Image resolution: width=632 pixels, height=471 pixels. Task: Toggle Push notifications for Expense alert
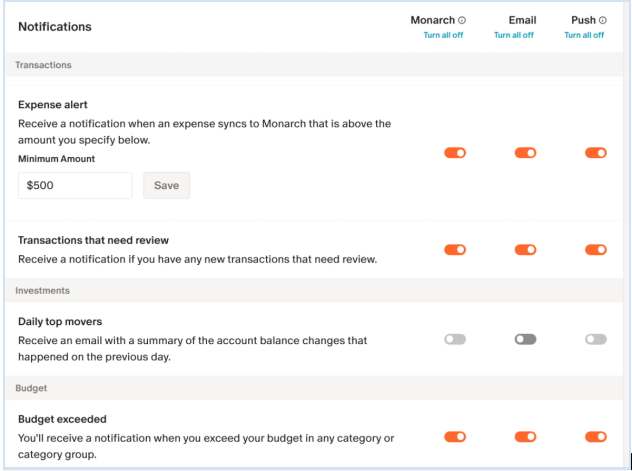[x=596, y=153]
